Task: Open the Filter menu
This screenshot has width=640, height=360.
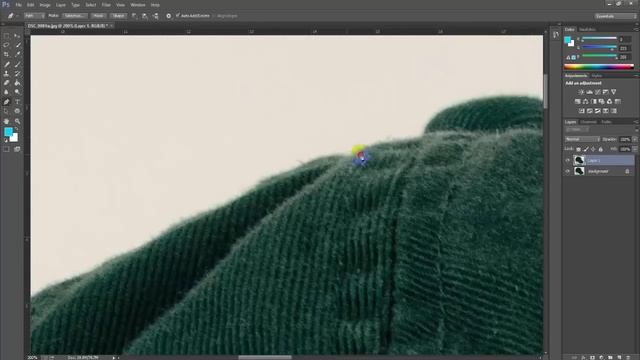Action: 106,5
